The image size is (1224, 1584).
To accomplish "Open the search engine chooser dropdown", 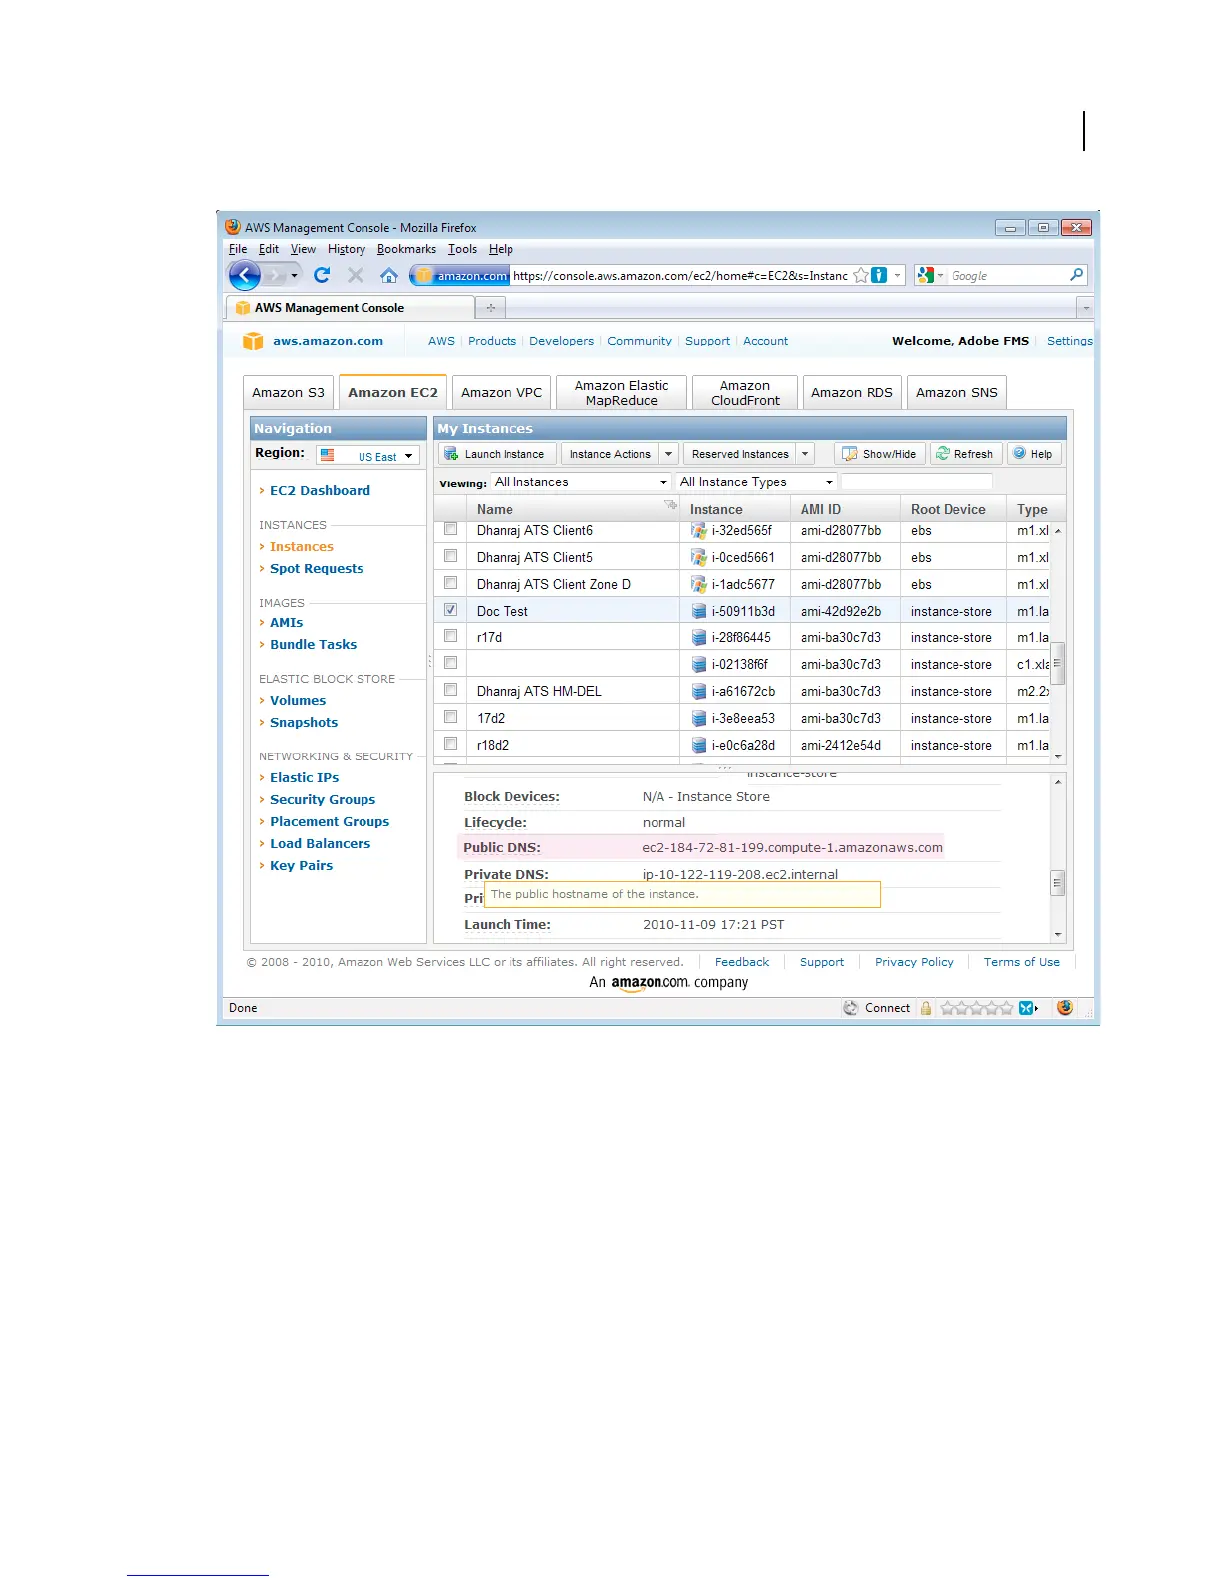I will tap(940, 275).
